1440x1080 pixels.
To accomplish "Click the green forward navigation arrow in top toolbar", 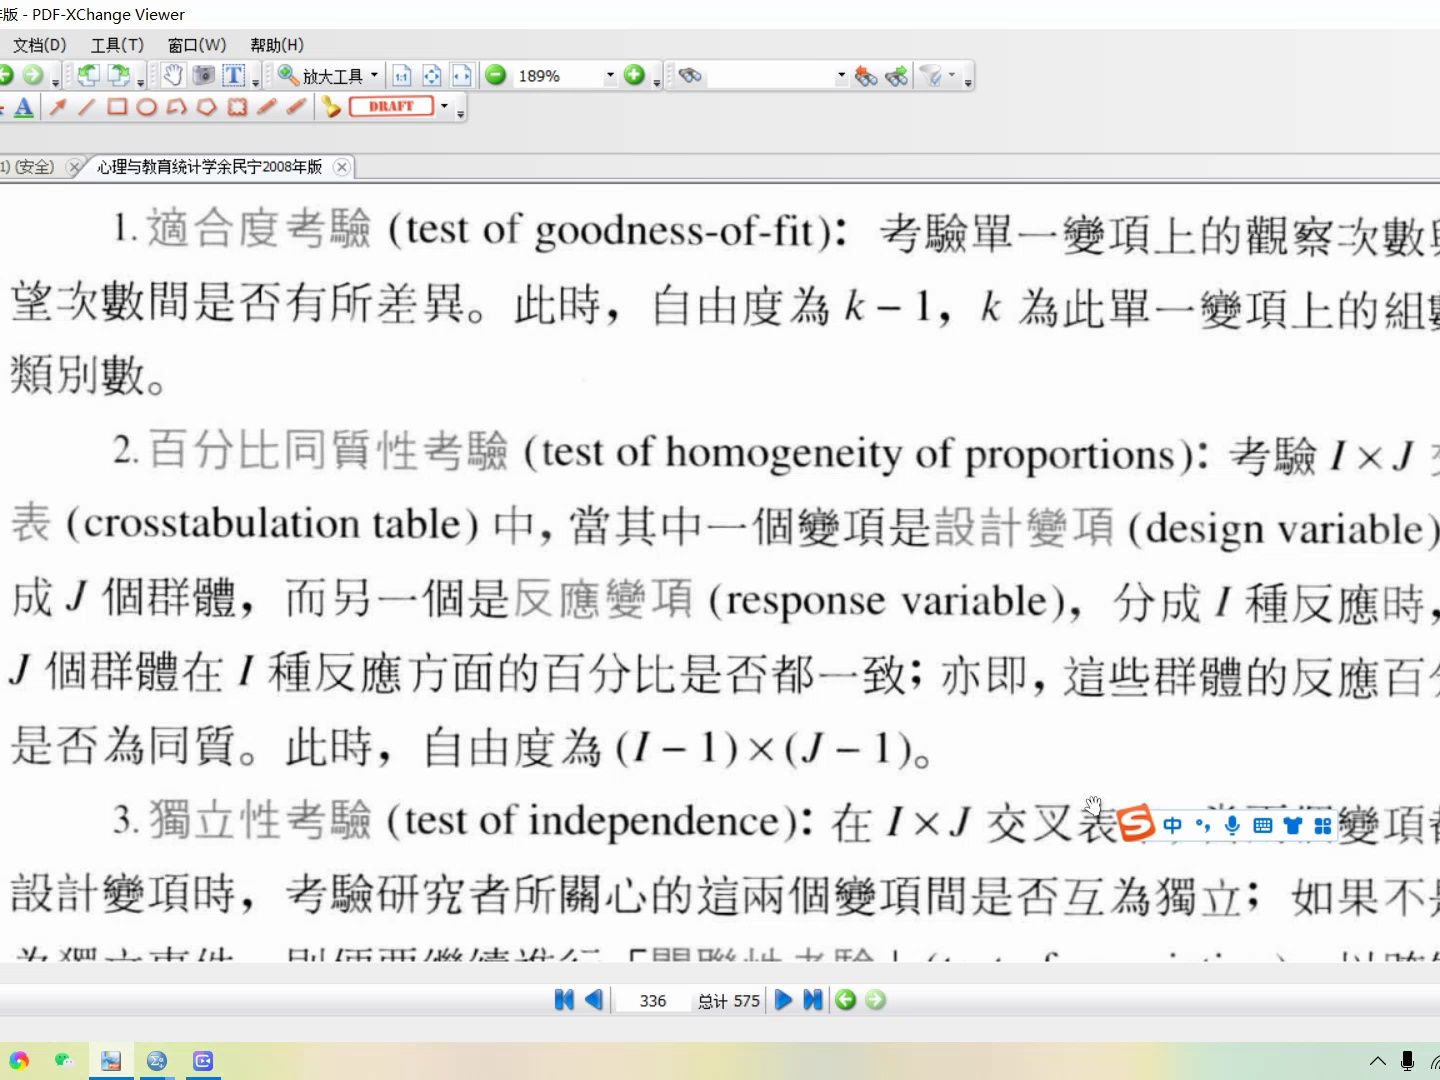I will [33, 75].
